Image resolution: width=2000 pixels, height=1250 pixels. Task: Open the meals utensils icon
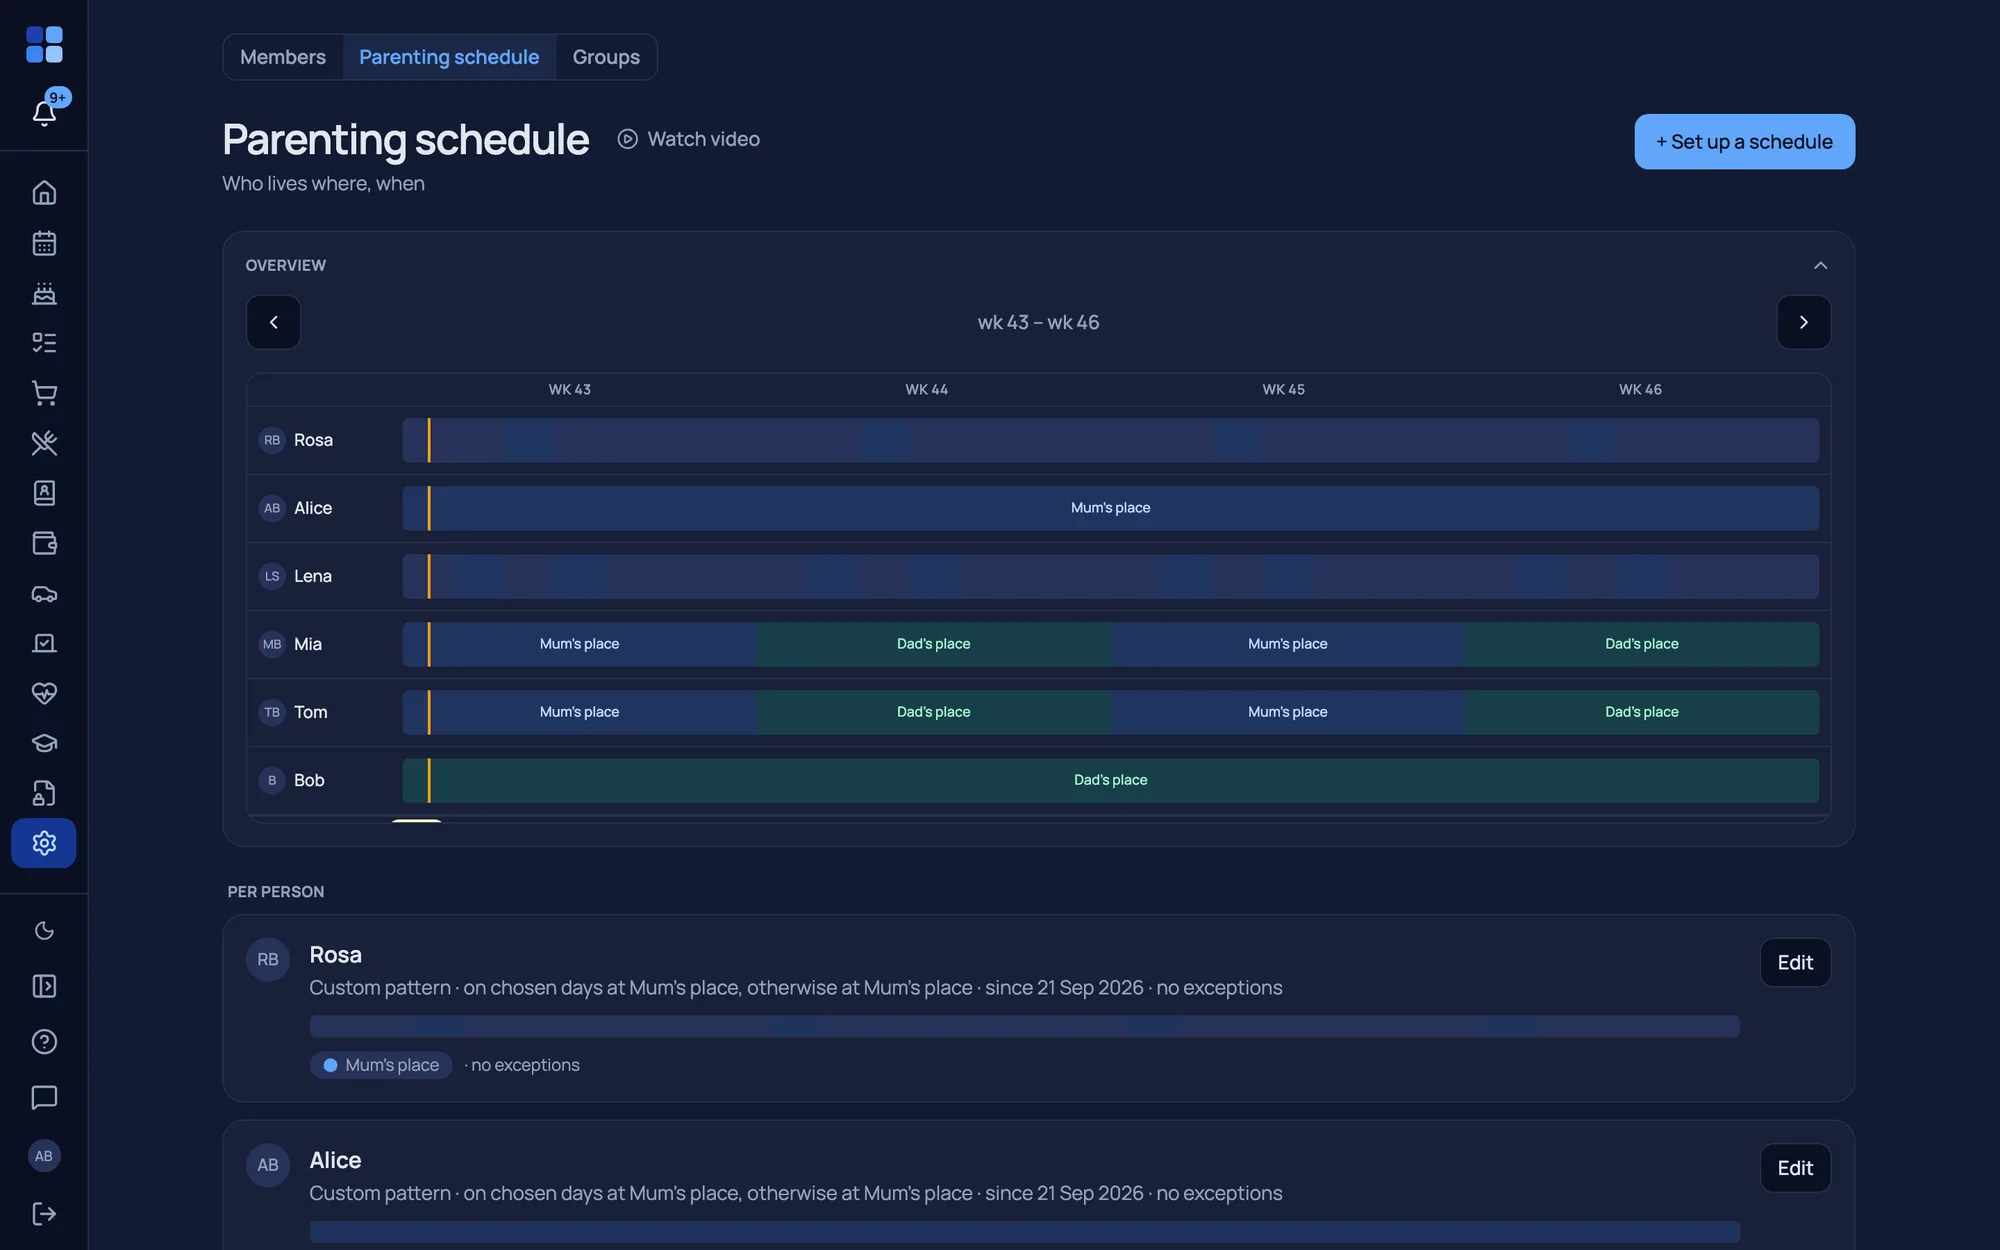44,443
